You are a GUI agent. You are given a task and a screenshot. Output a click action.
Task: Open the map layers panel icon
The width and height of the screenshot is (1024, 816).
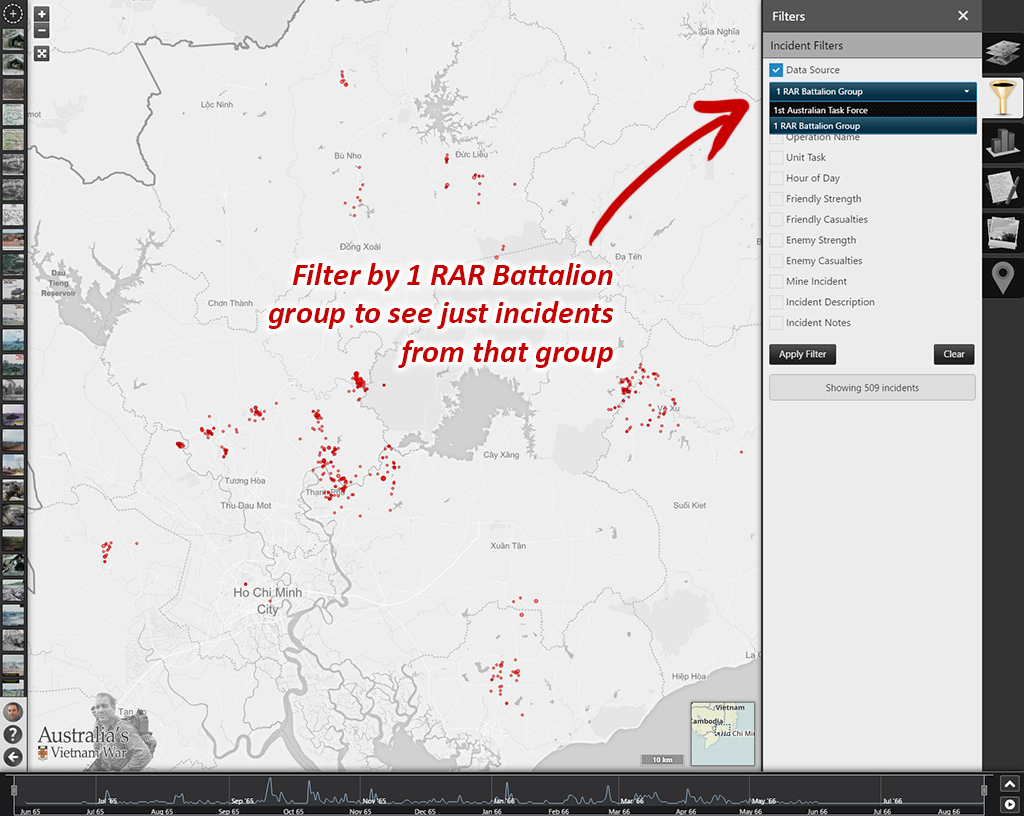click(1003, 52)
